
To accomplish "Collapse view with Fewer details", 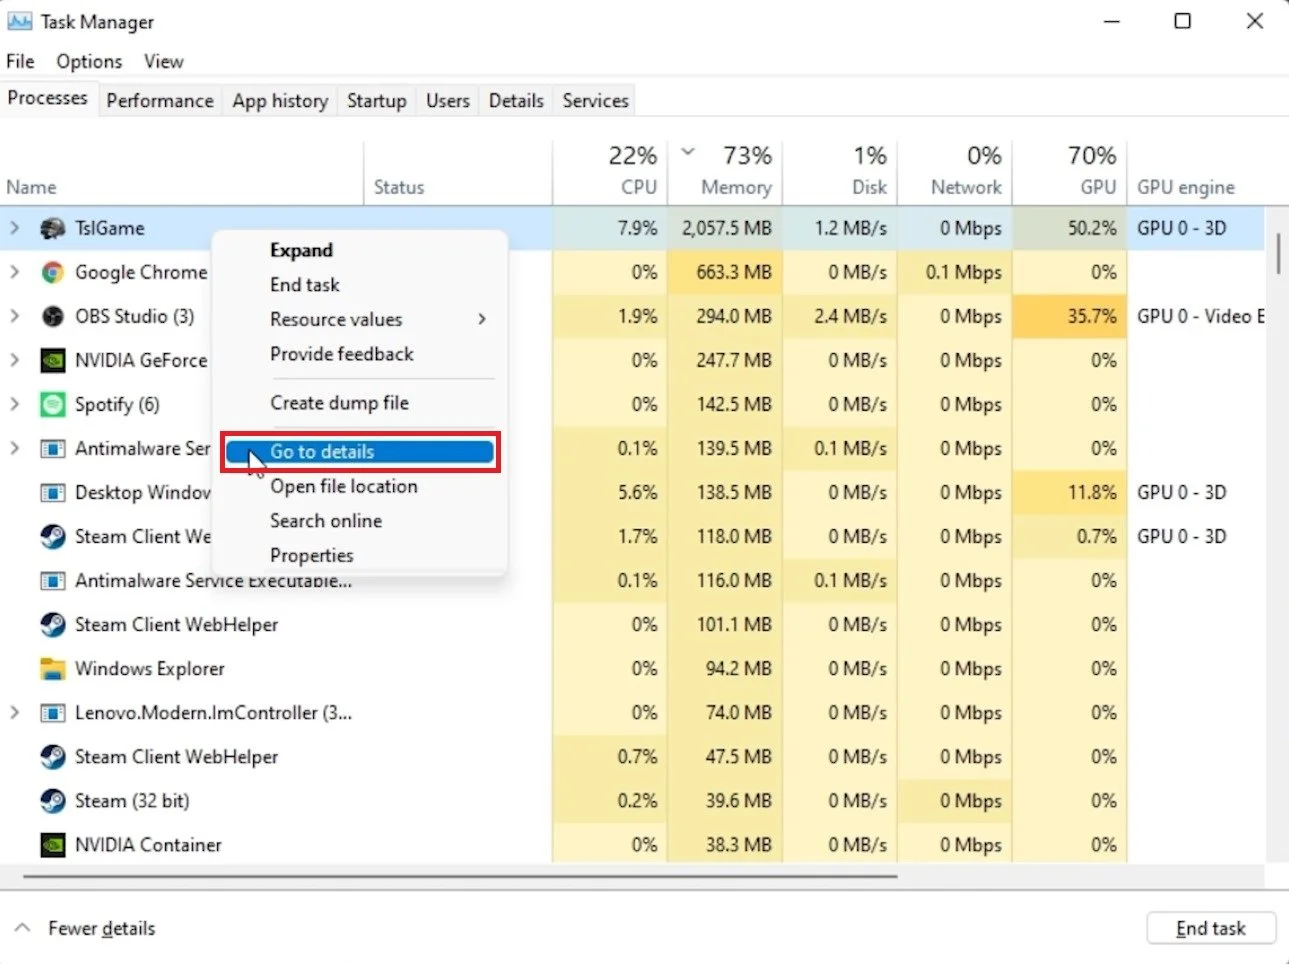I will (x=86, y=928).
